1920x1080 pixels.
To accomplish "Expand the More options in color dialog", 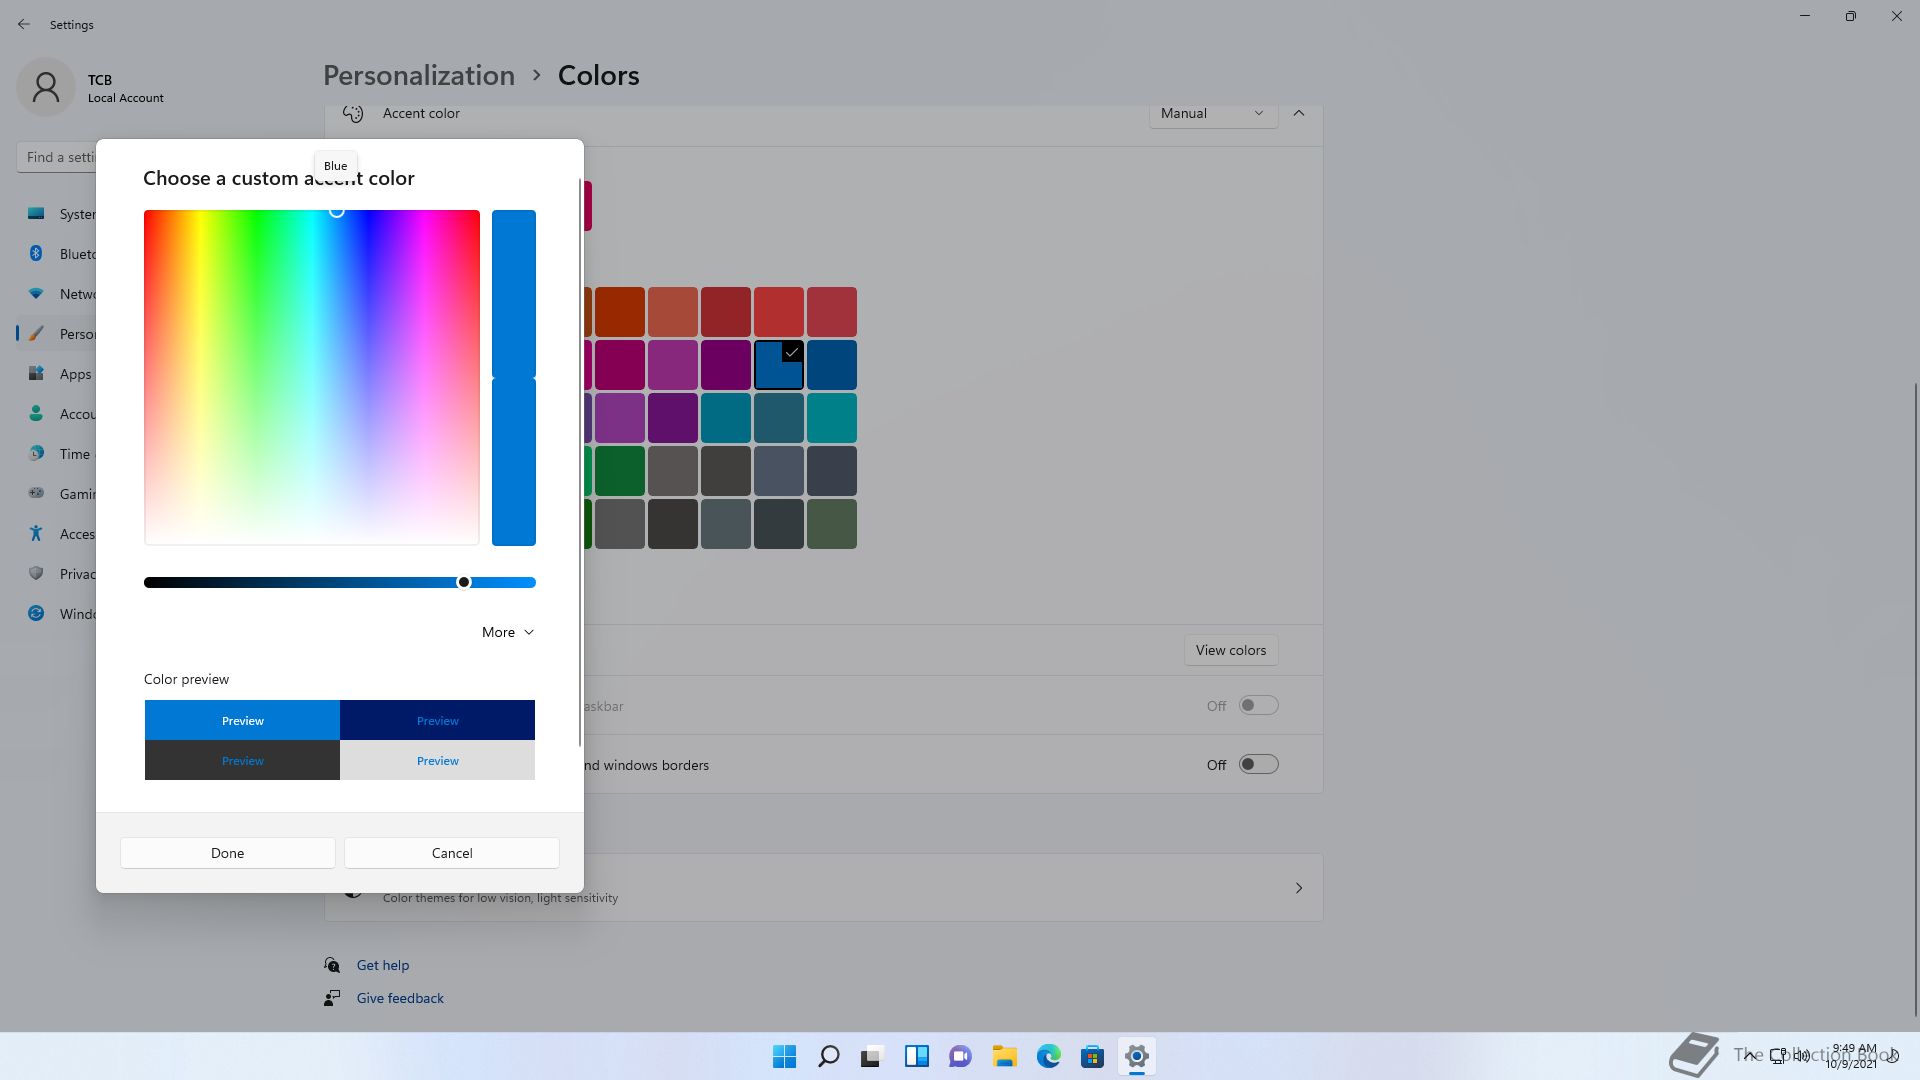I will point(508,632).
